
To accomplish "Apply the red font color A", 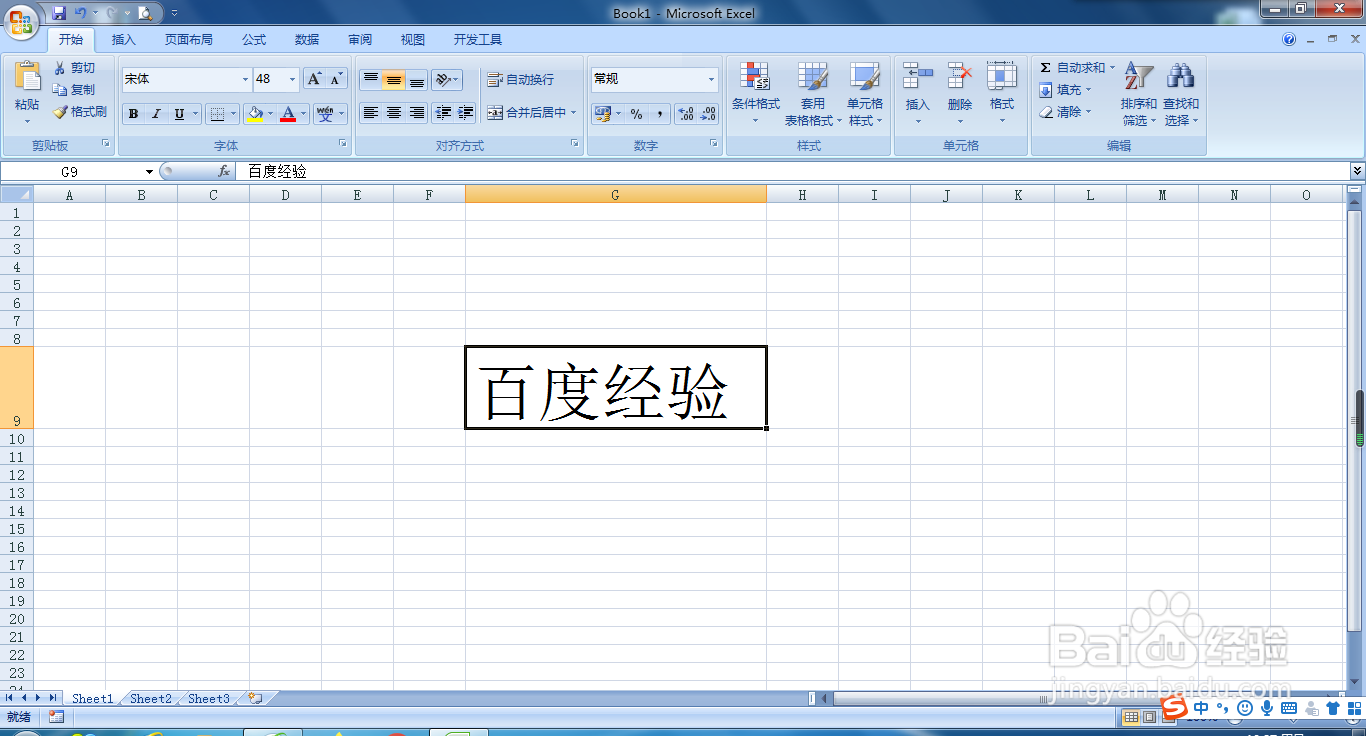I will click(x=288, y=114).
